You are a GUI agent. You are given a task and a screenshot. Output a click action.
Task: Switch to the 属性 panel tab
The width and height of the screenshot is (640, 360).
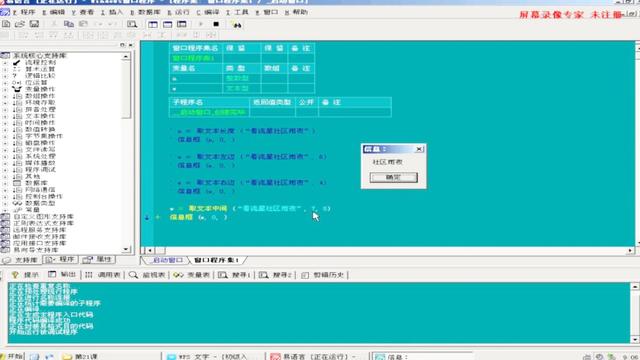(97, 260)
